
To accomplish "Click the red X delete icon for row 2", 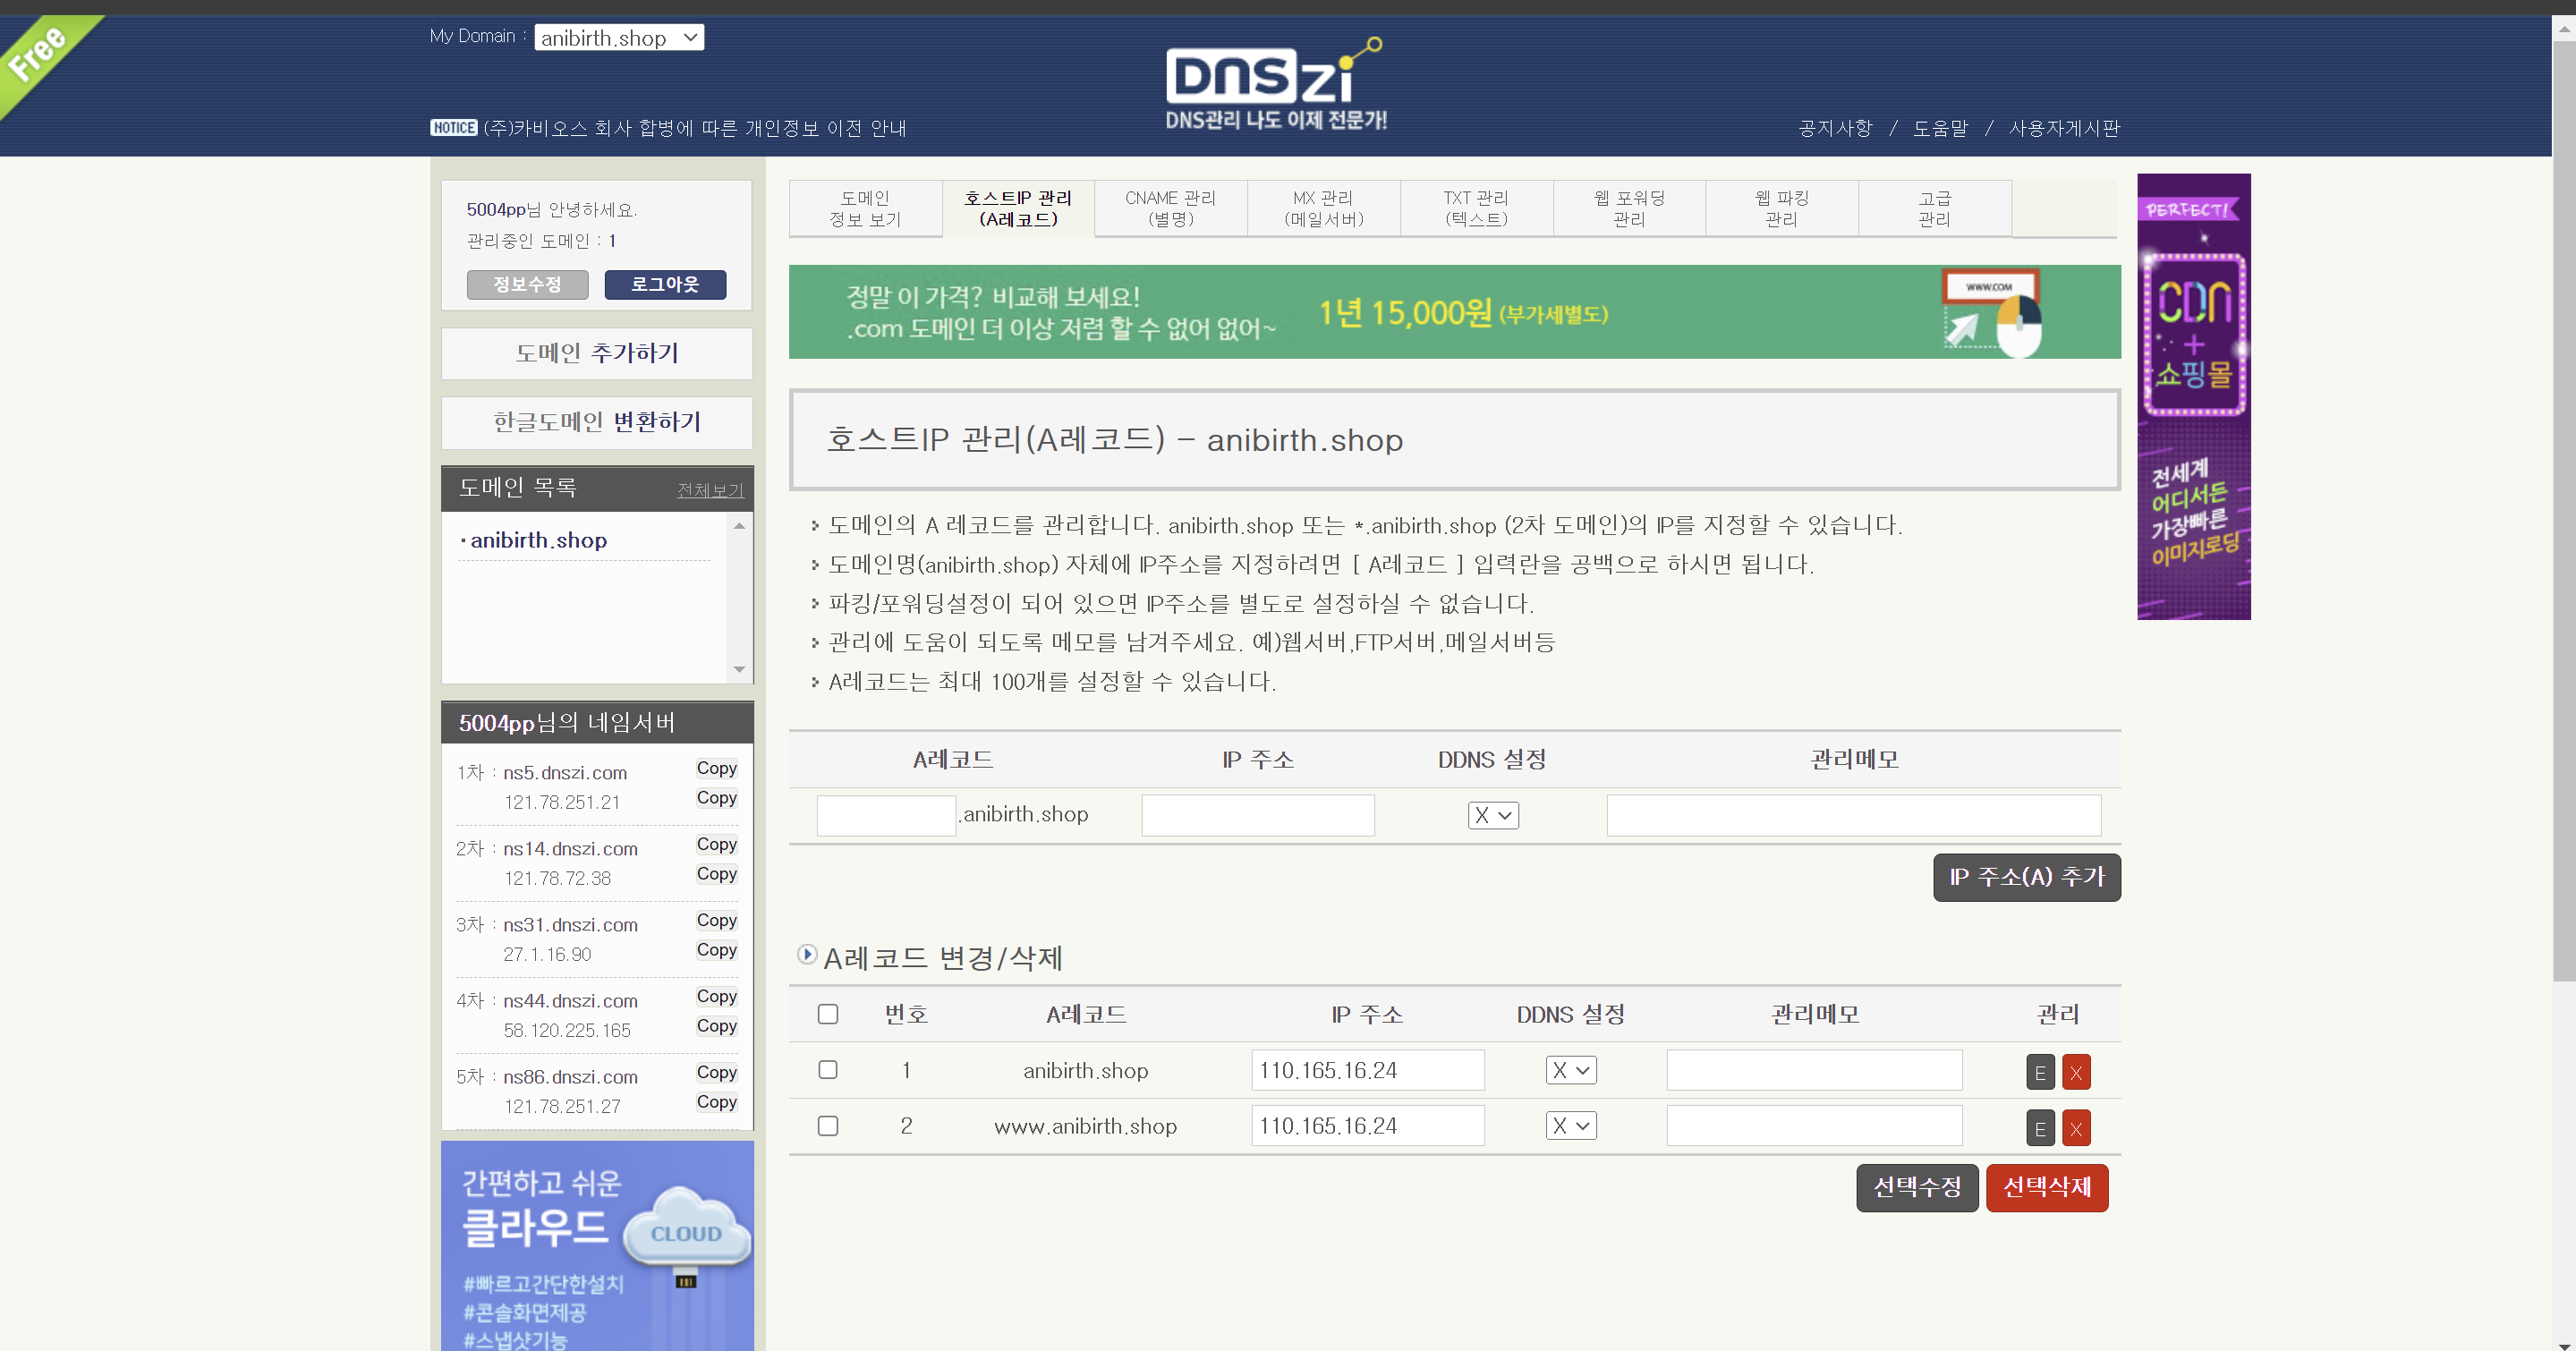I will tap(2075, 1128).
